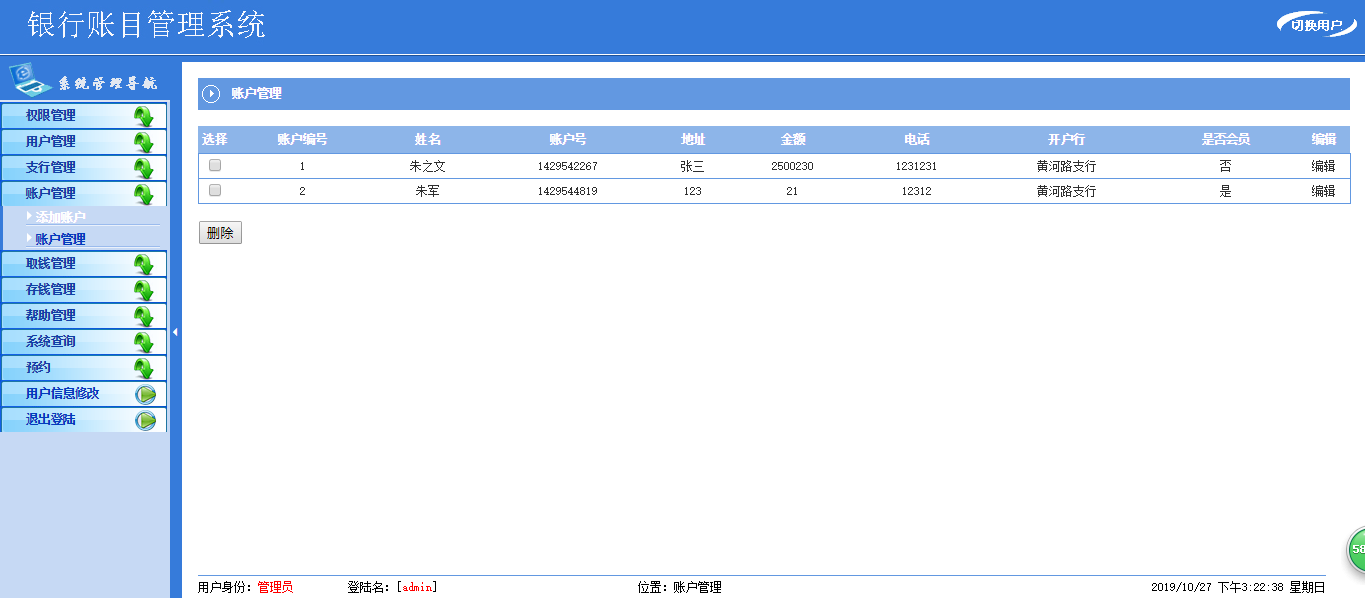Click the play icon beside 退出登陆

point(146,420)
